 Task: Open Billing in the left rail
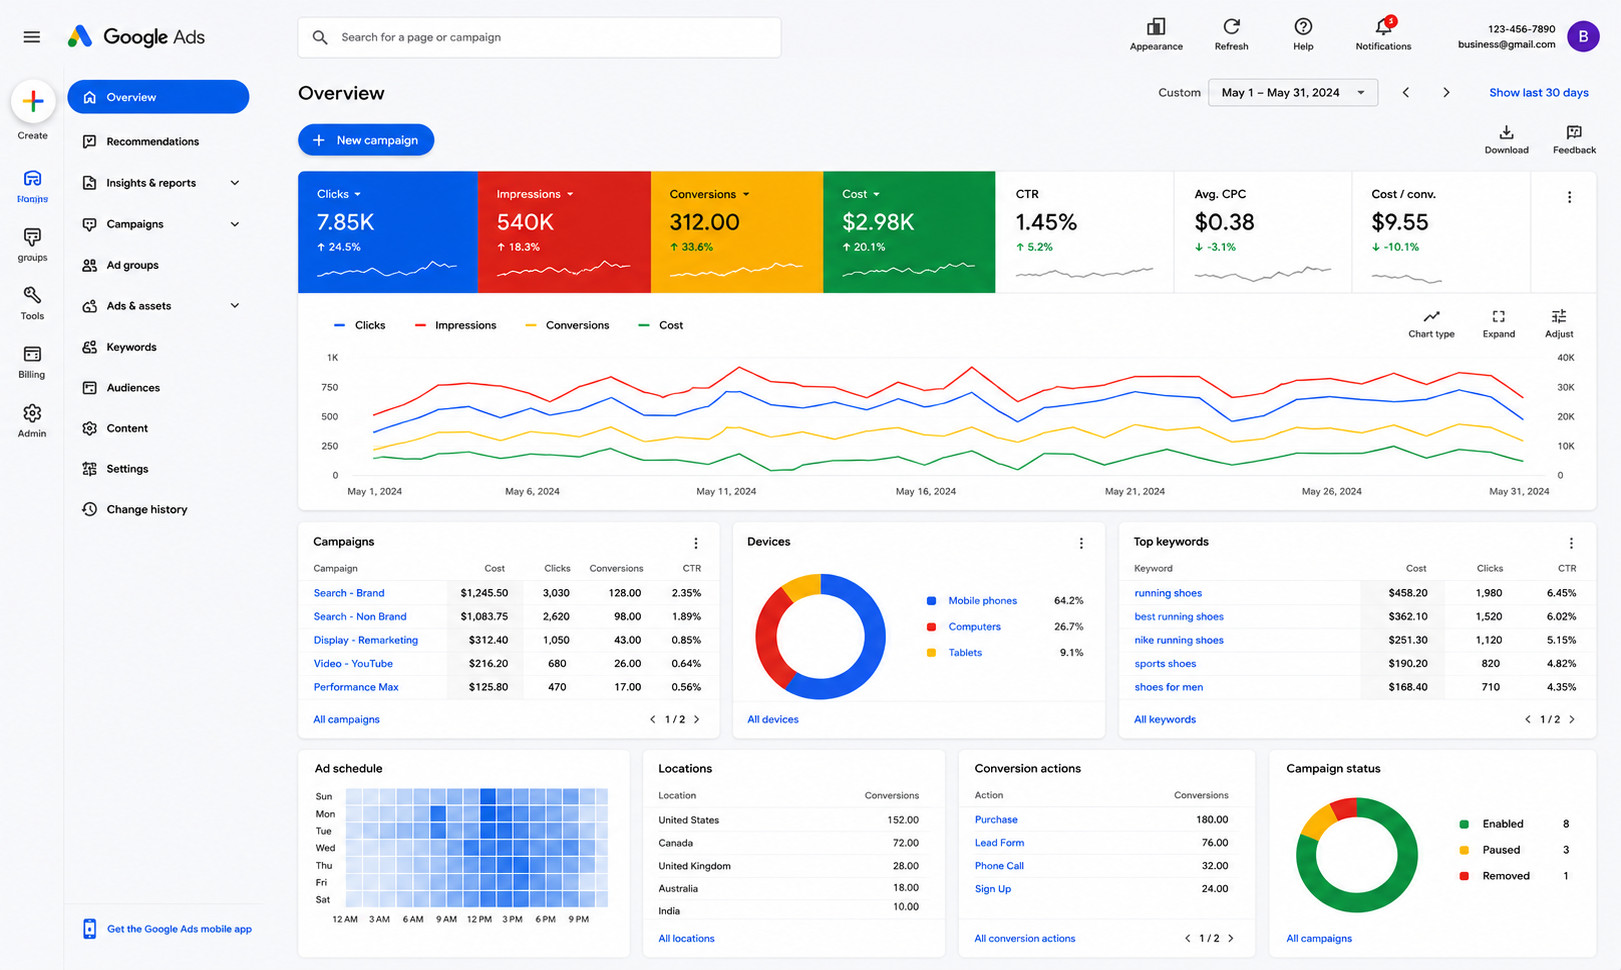[32, 362]
